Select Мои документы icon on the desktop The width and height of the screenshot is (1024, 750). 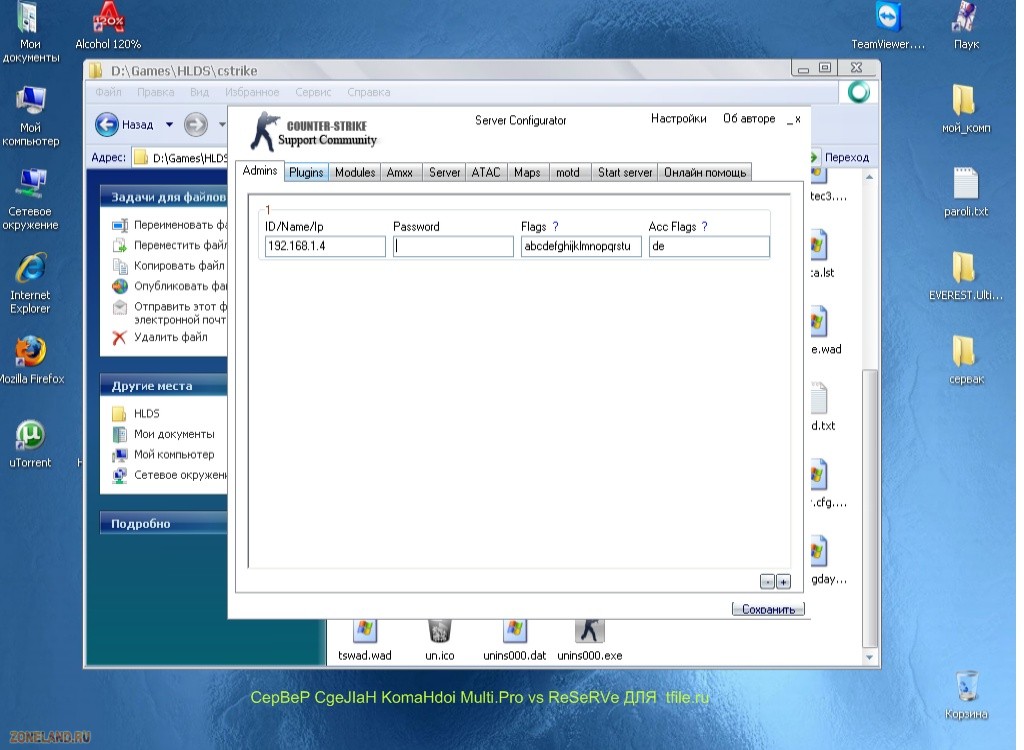point(30,33)
